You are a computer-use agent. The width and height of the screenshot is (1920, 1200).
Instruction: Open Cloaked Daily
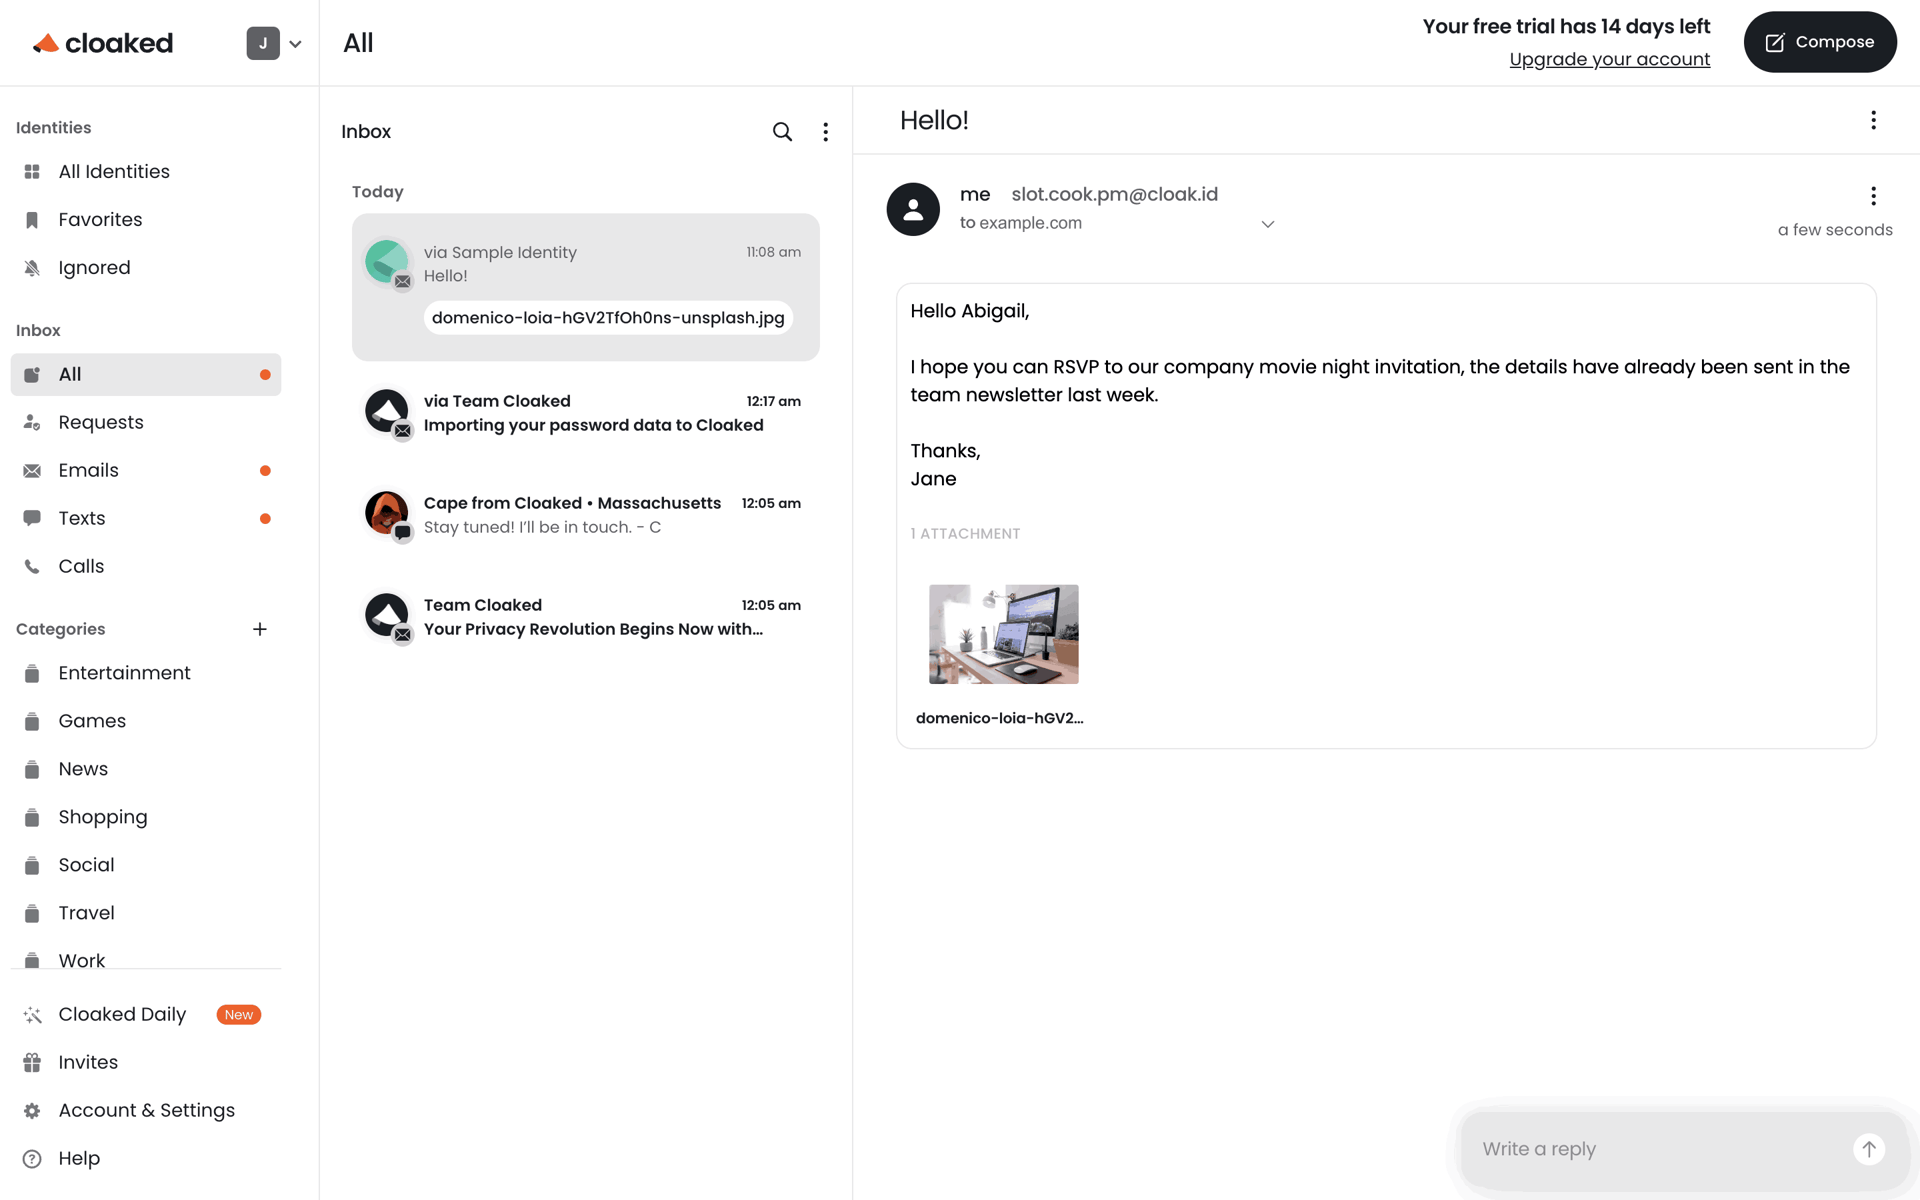146,1015
